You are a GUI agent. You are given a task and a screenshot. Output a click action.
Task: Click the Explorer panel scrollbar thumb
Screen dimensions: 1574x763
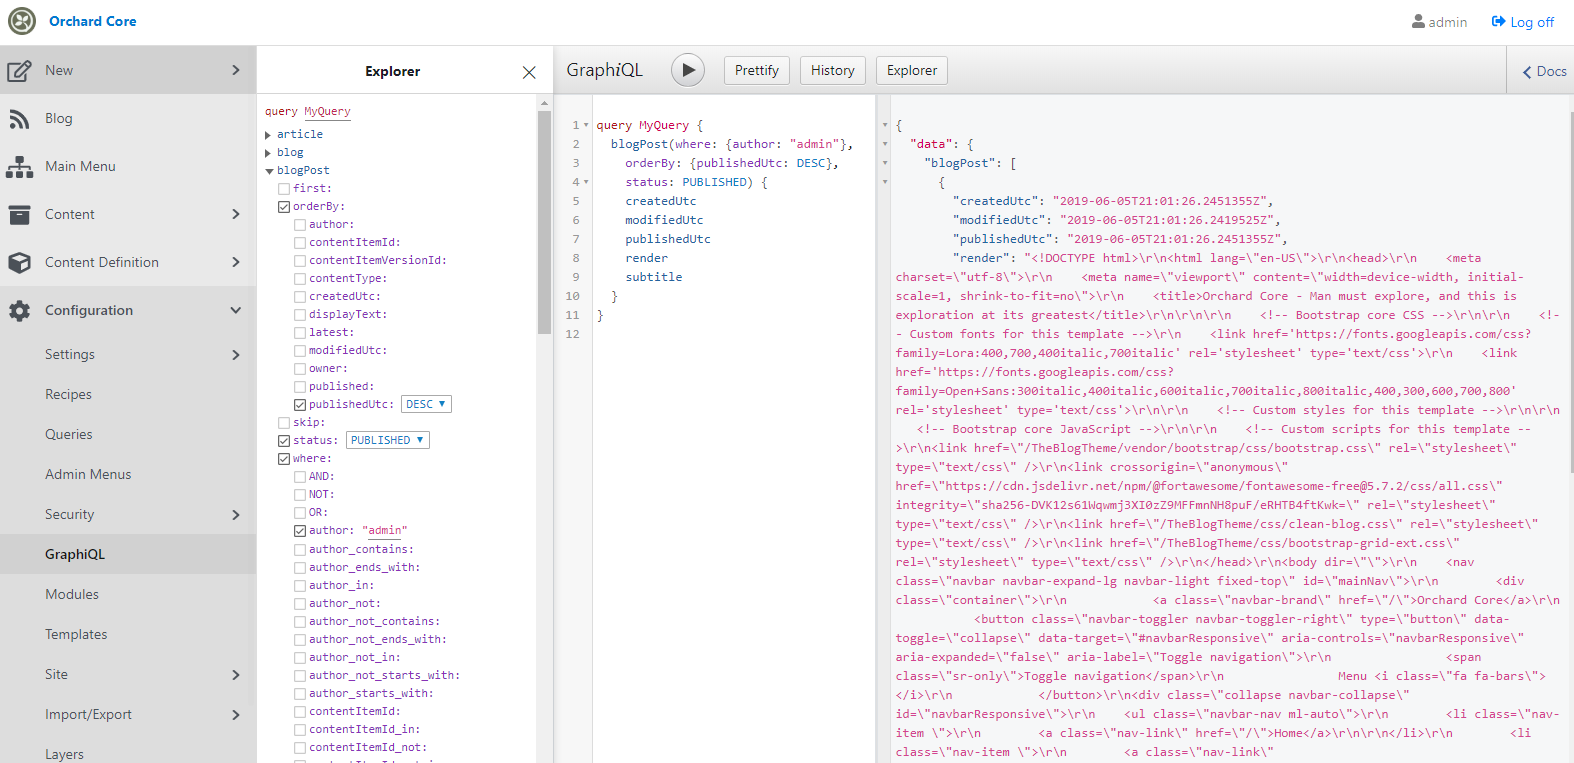pos(544,222)
